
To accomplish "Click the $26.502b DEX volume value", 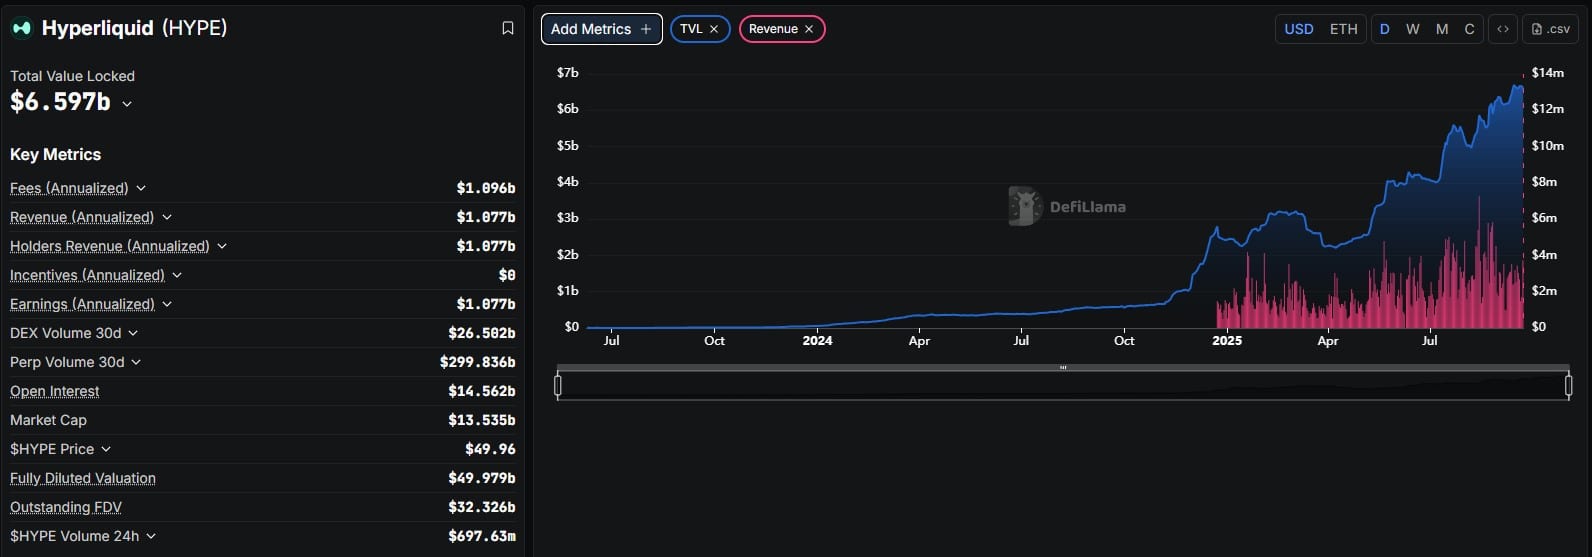I will click(x=482, y=333).
